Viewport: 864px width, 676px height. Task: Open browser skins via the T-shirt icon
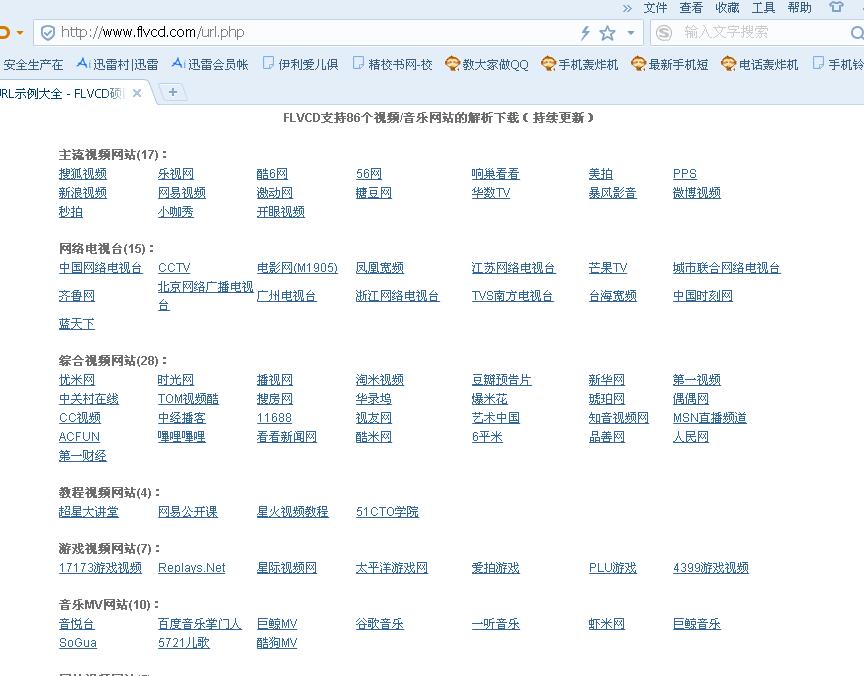[x=836, y=8]
